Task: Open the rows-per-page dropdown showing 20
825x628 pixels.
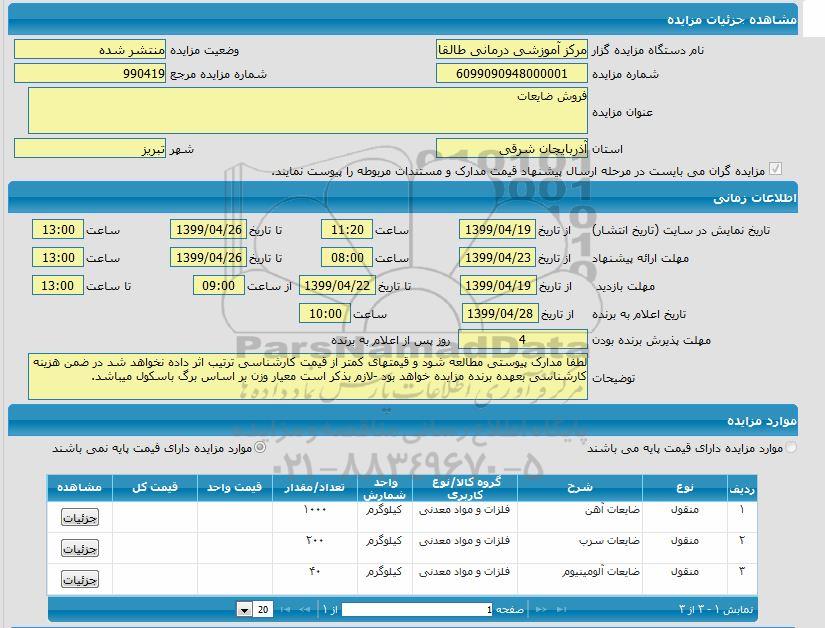Action: [244, 610]
